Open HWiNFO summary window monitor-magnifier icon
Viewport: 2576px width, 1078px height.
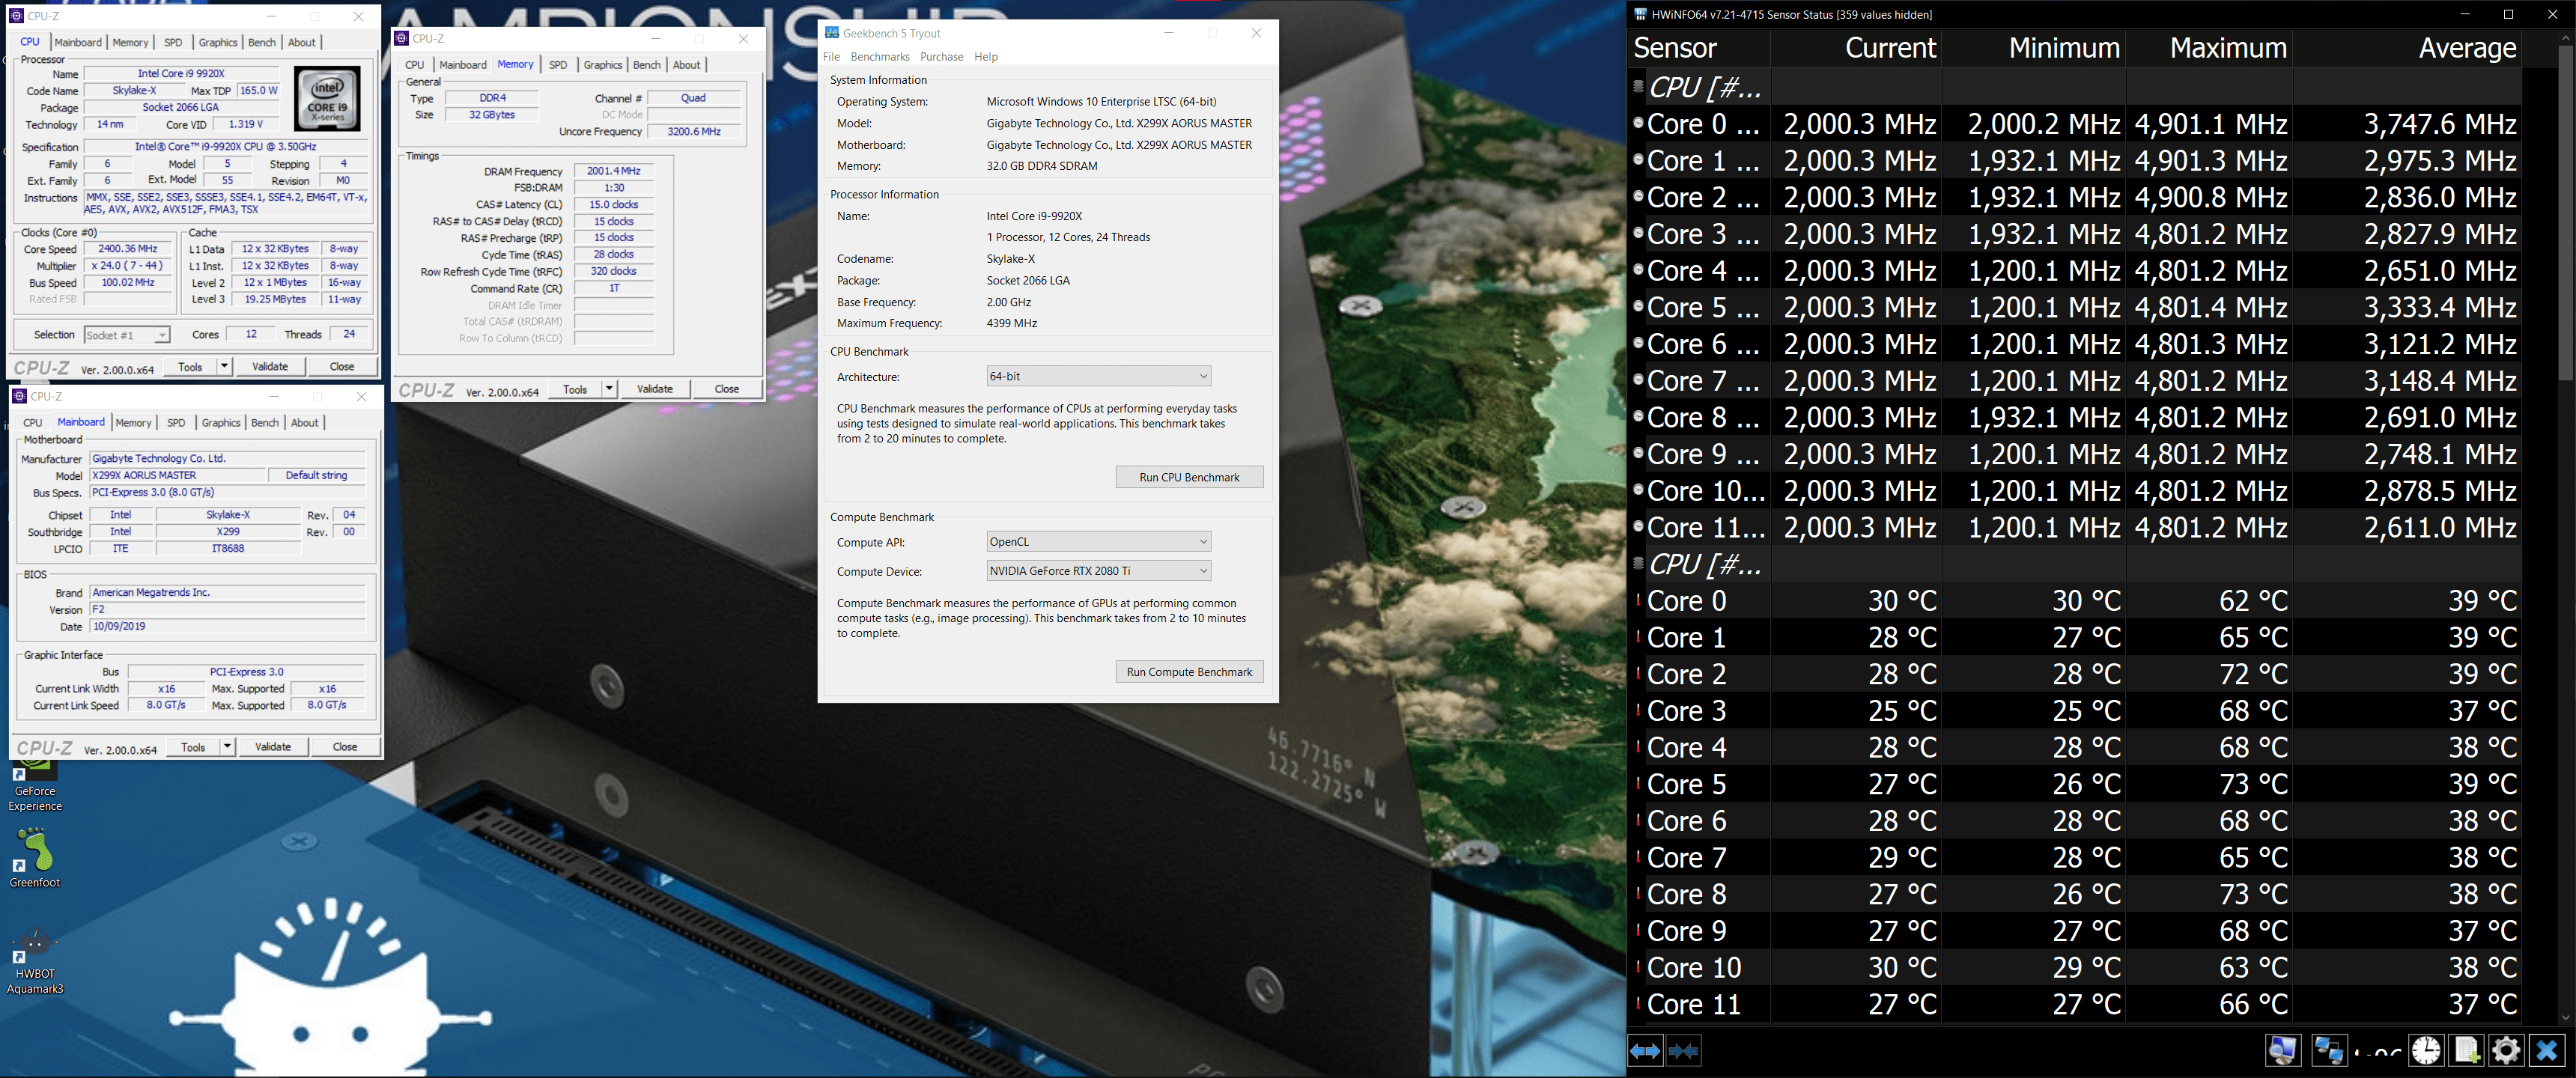2283,1050
